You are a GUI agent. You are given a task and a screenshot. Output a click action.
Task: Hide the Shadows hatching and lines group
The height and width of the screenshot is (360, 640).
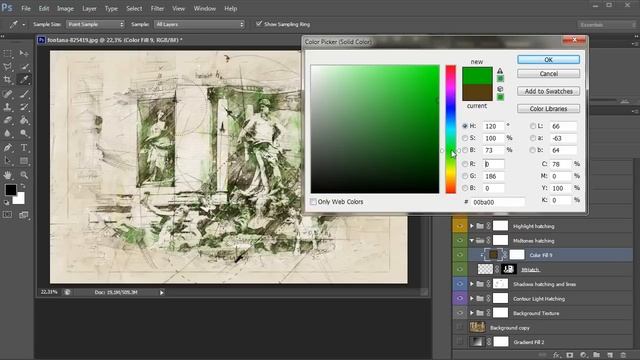460,284
